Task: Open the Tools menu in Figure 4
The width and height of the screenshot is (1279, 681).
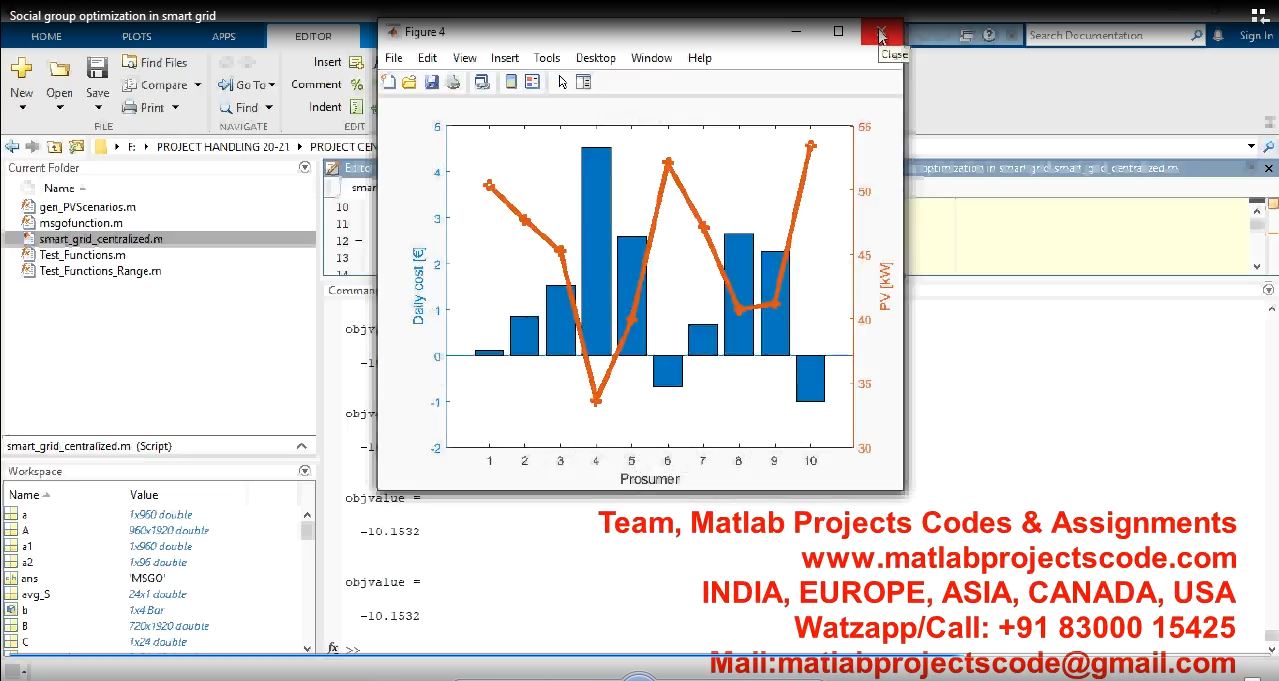Action: click(x=546, y=58)
